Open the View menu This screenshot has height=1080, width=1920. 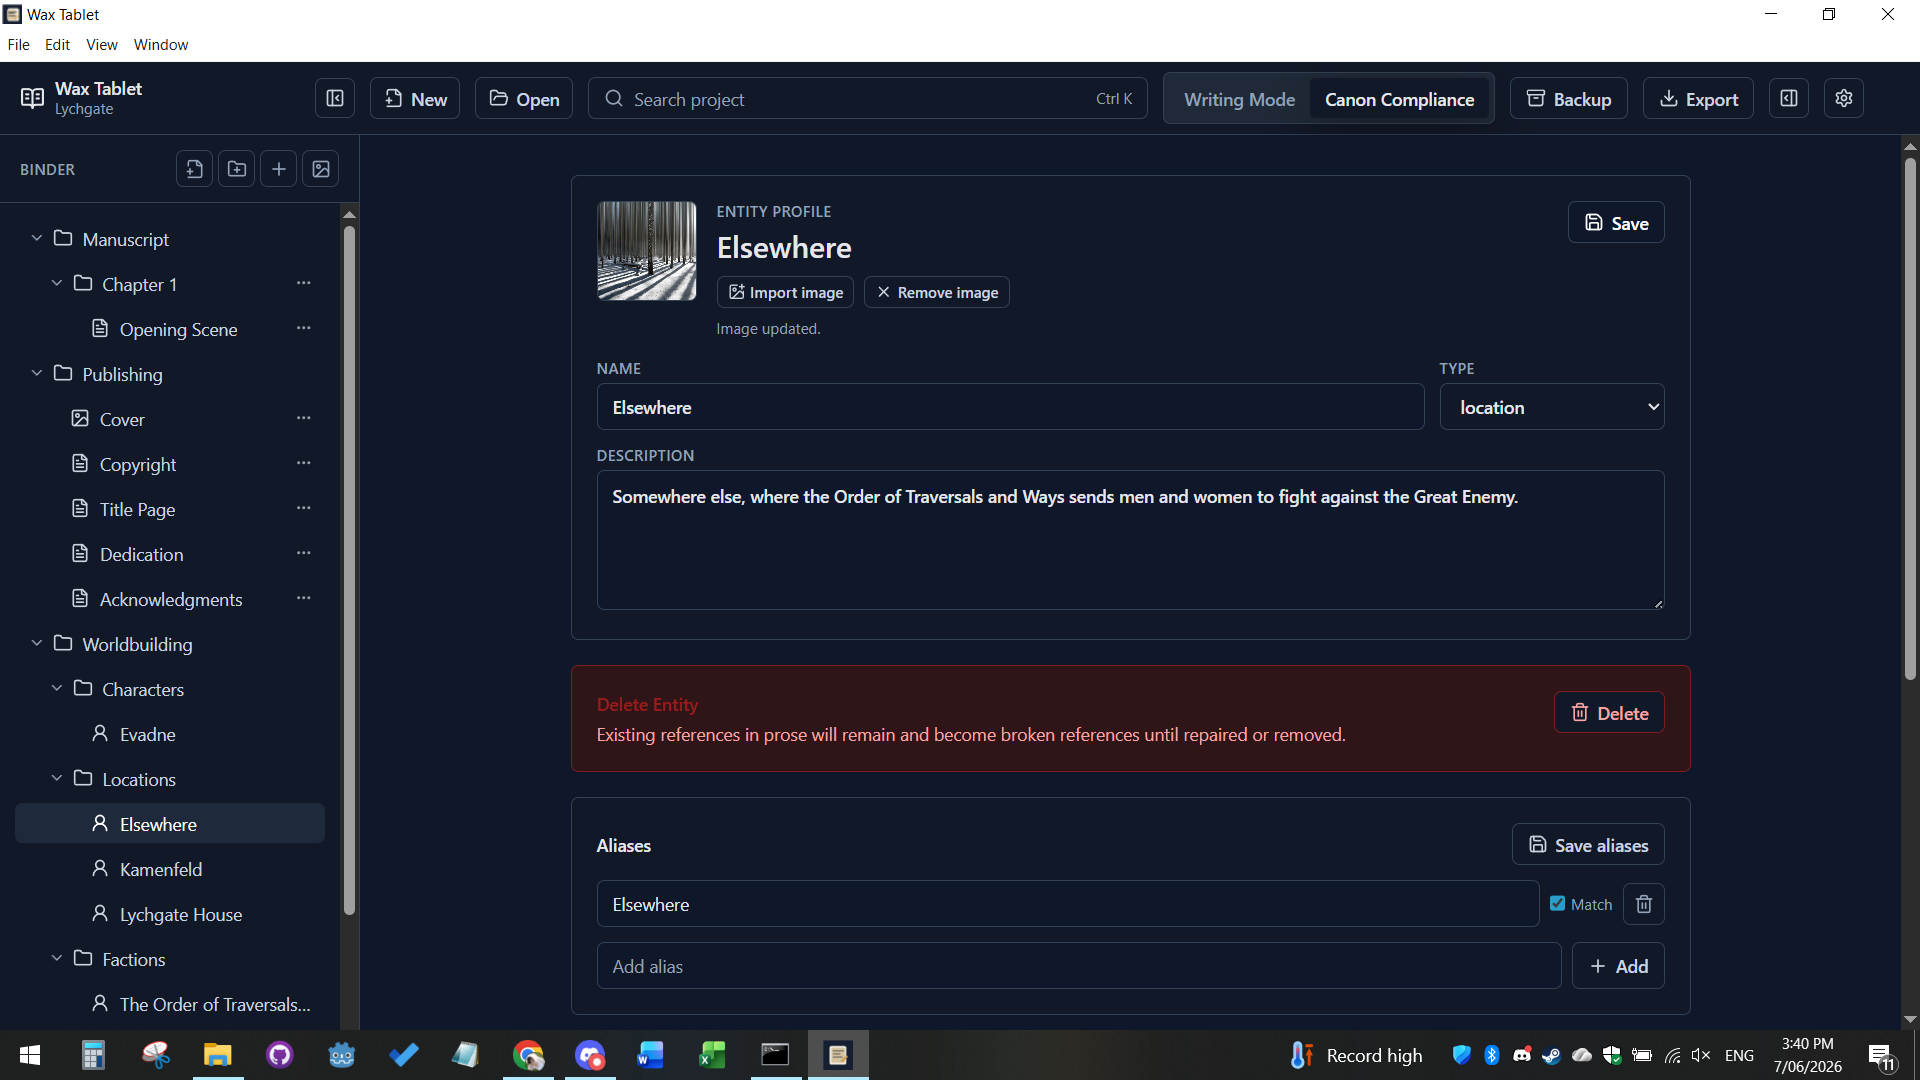click(101, 45)
